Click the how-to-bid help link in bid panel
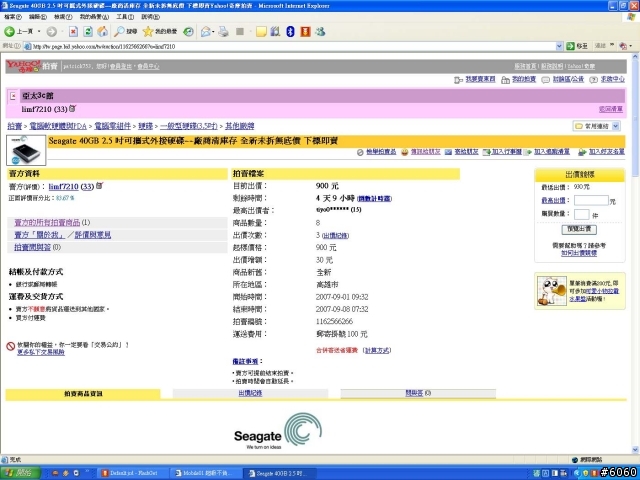The width and height of the screenshot is (640, 480). pyautogui.click(x=579, y=253)
